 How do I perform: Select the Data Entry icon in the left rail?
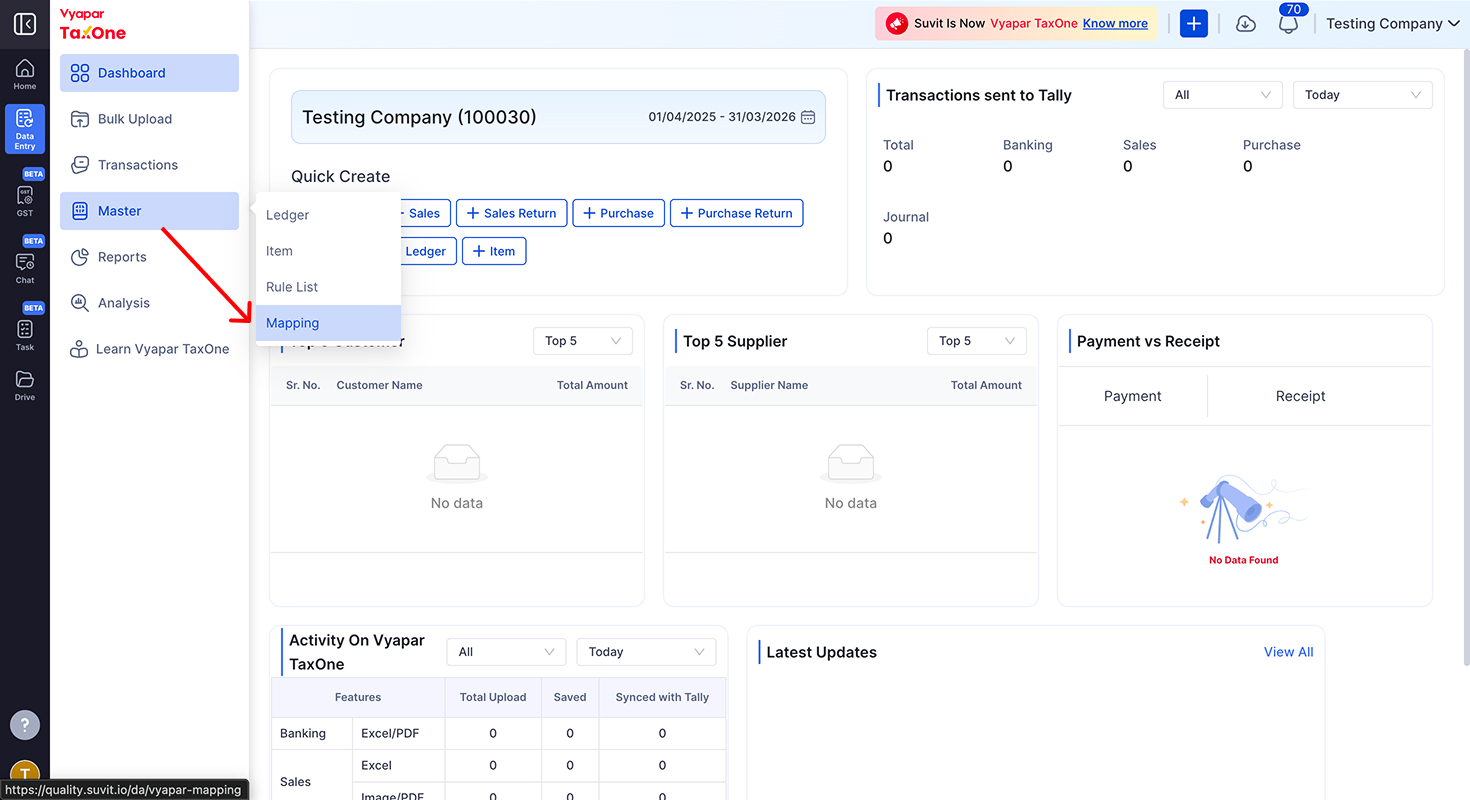tap(25, 128)
